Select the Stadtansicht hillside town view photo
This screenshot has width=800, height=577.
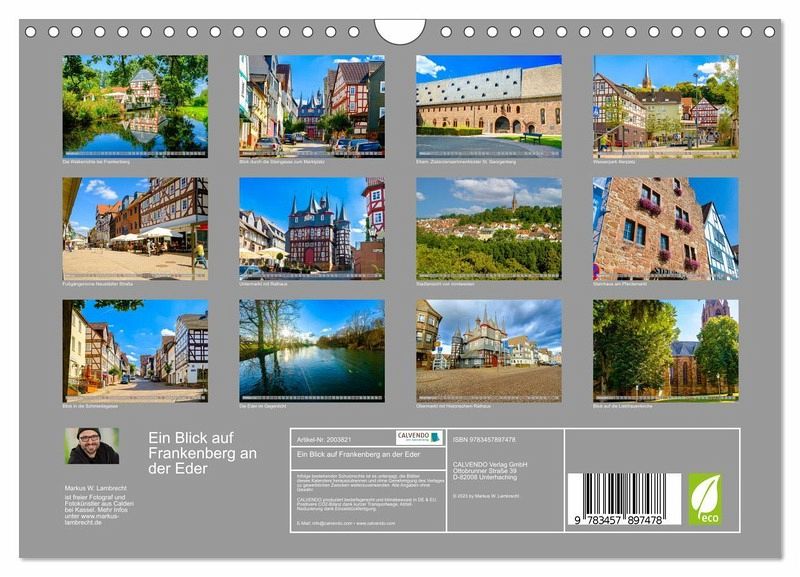point(488,228)
